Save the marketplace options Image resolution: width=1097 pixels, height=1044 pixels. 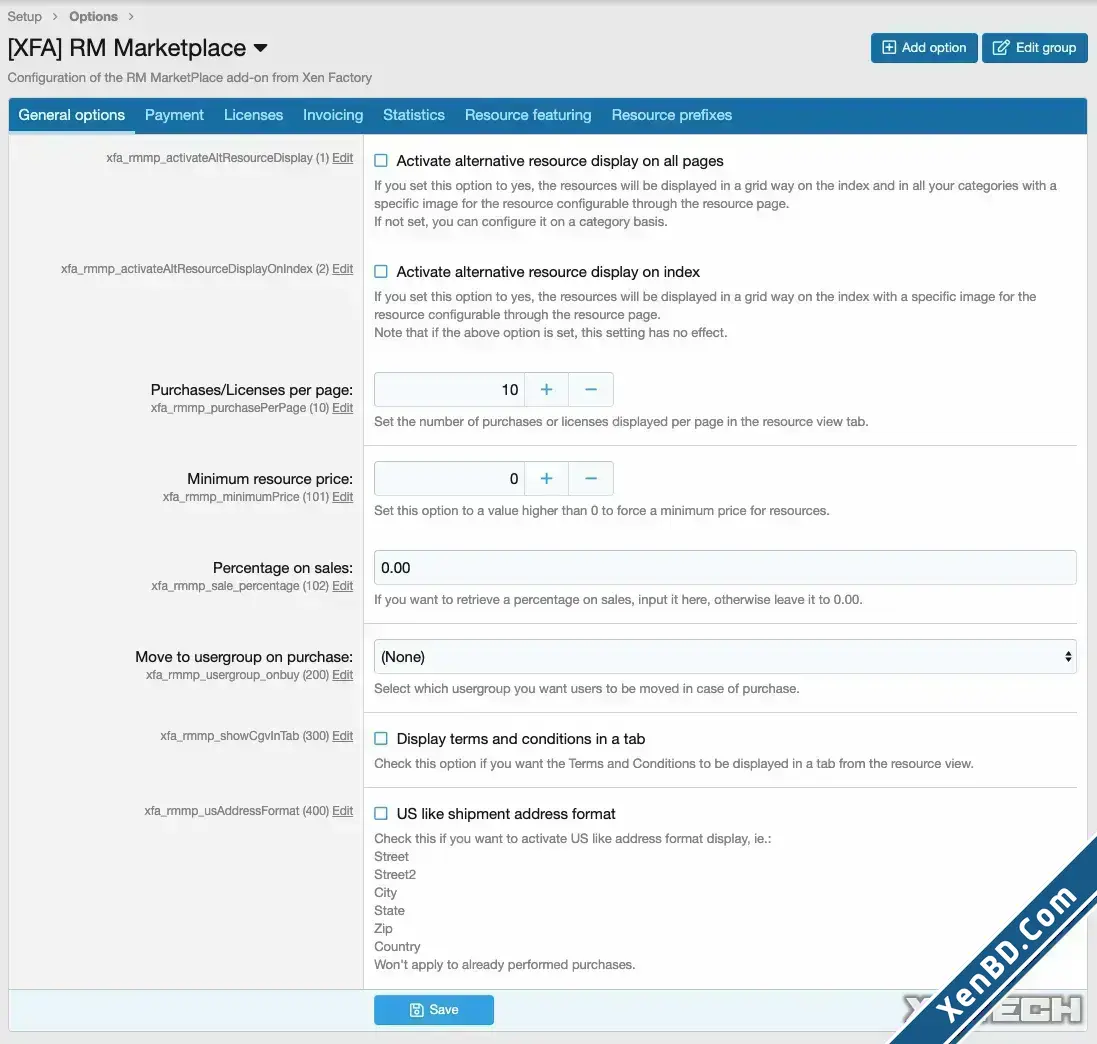(434, 1010)
